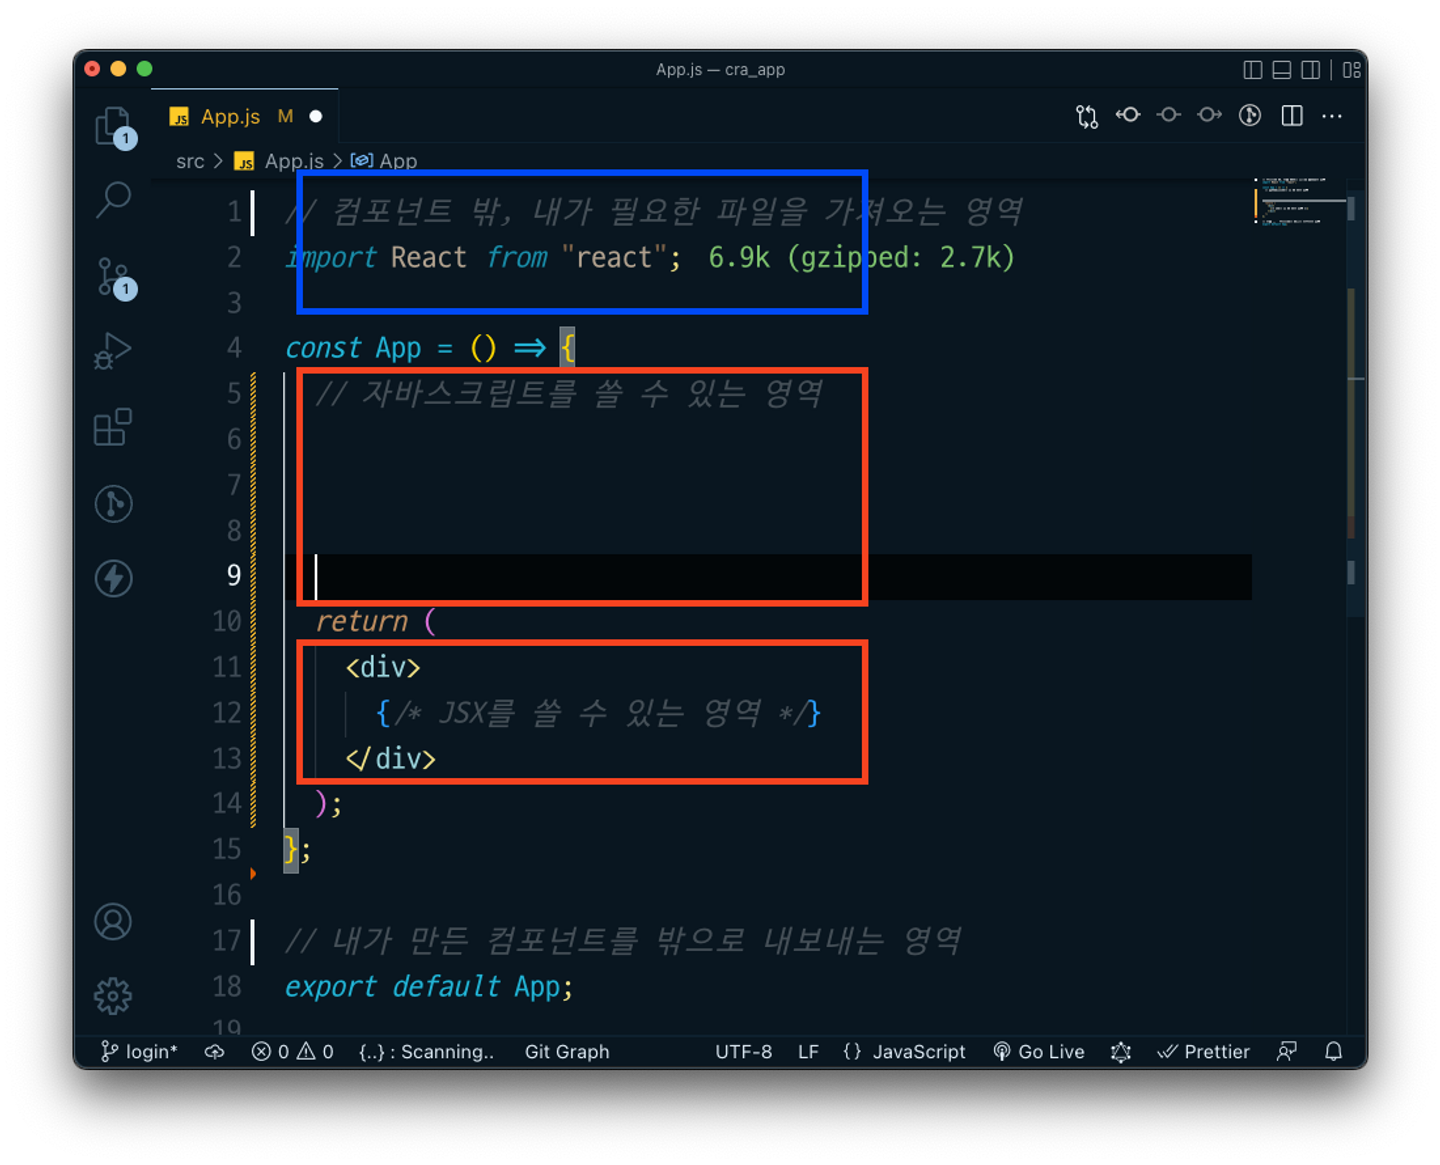
Task: Click the layout panel toggle at top right
Action: click(x=1281, y=69)
